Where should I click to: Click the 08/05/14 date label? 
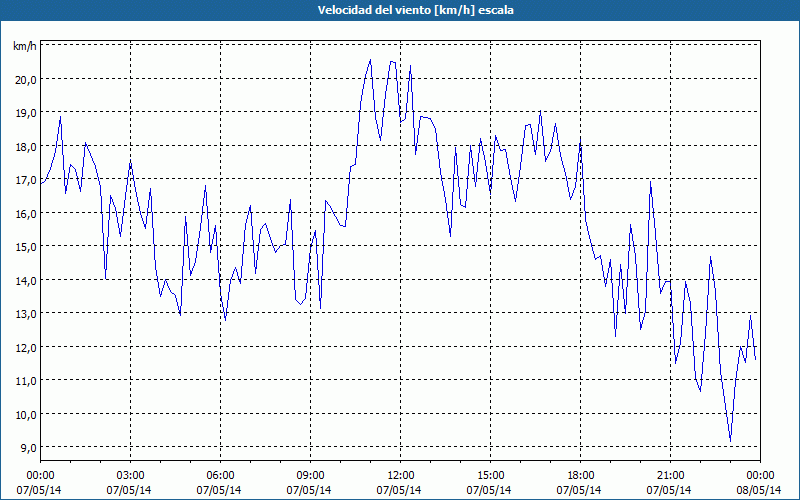[759, 490]
